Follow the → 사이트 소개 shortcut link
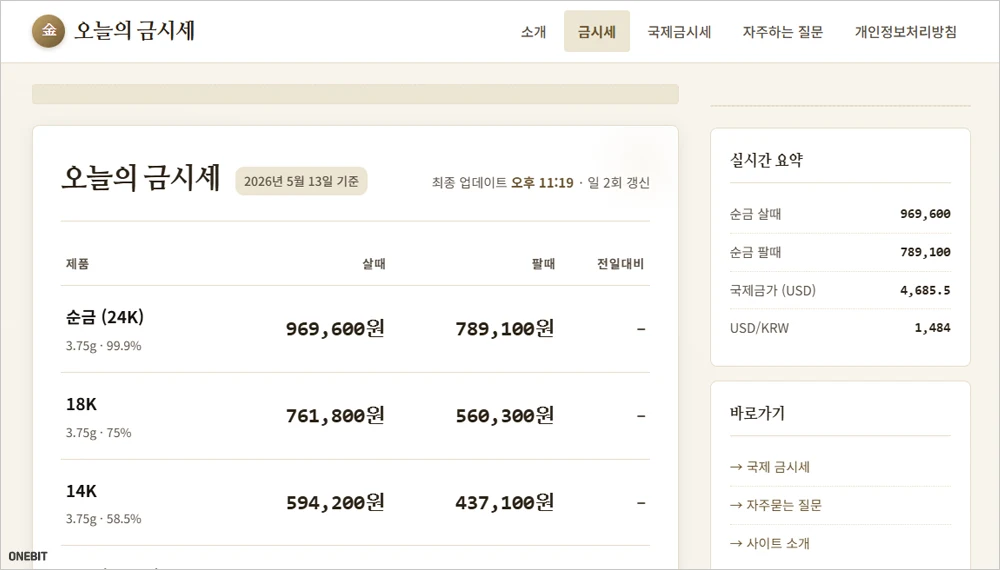This screenshot has width=1000, height=570. pos(770,543)
